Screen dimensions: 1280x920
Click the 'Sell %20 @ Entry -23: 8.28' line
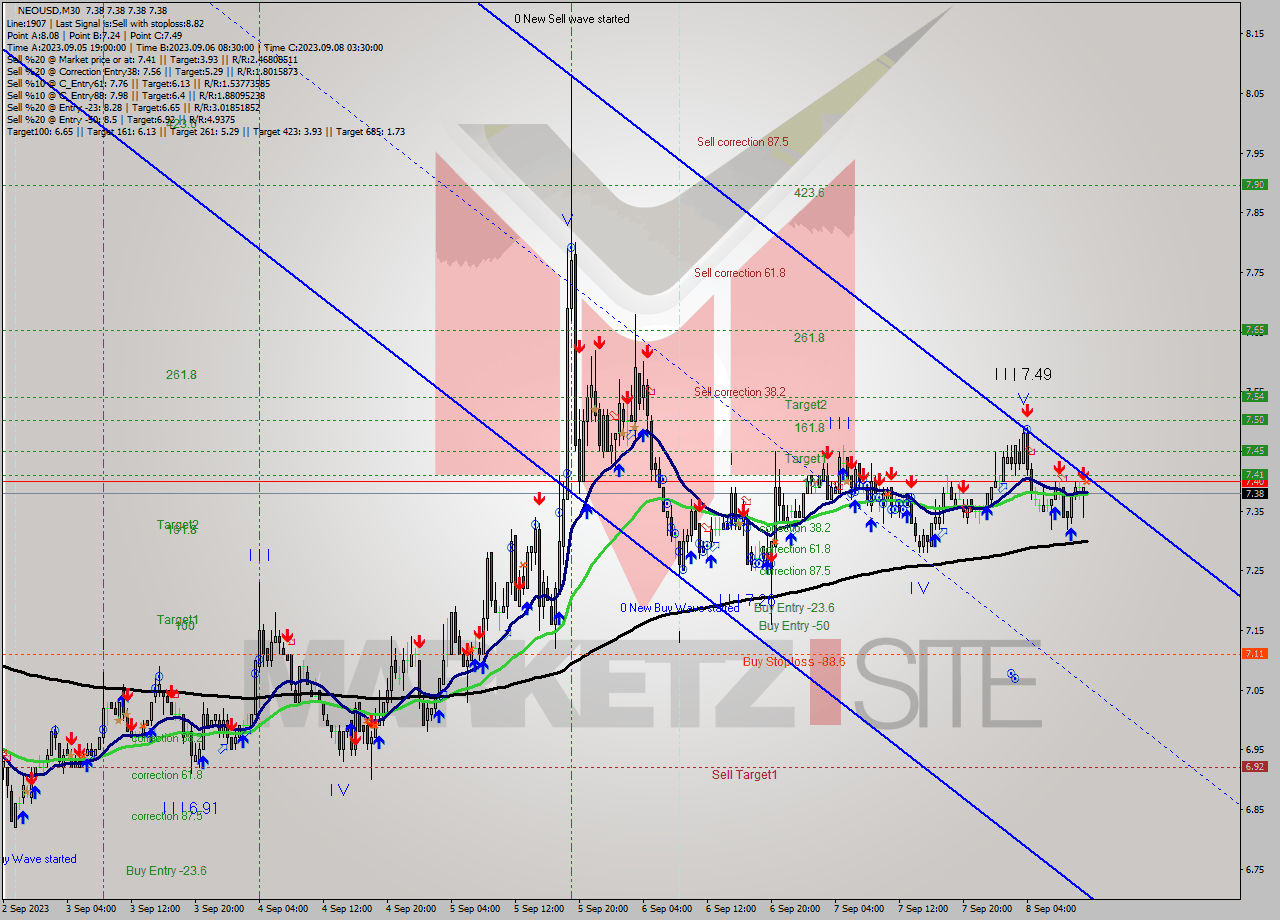click(x=133, y=107)
